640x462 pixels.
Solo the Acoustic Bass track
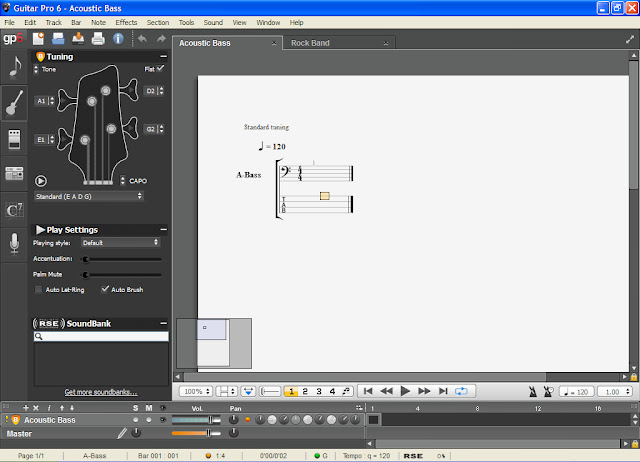click(136, 420)
